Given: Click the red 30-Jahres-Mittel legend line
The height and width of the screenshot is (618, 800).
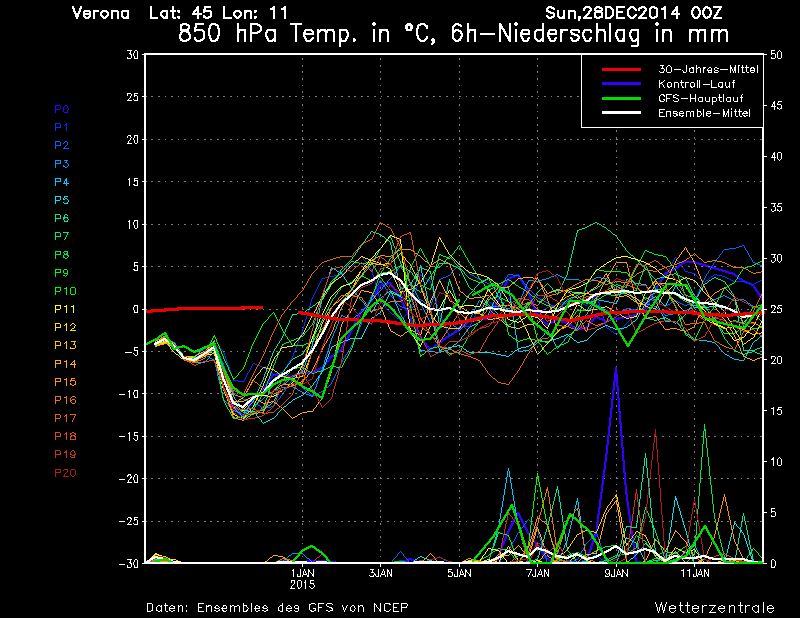Looking at the screenshot, I should [x=621, y=69].
